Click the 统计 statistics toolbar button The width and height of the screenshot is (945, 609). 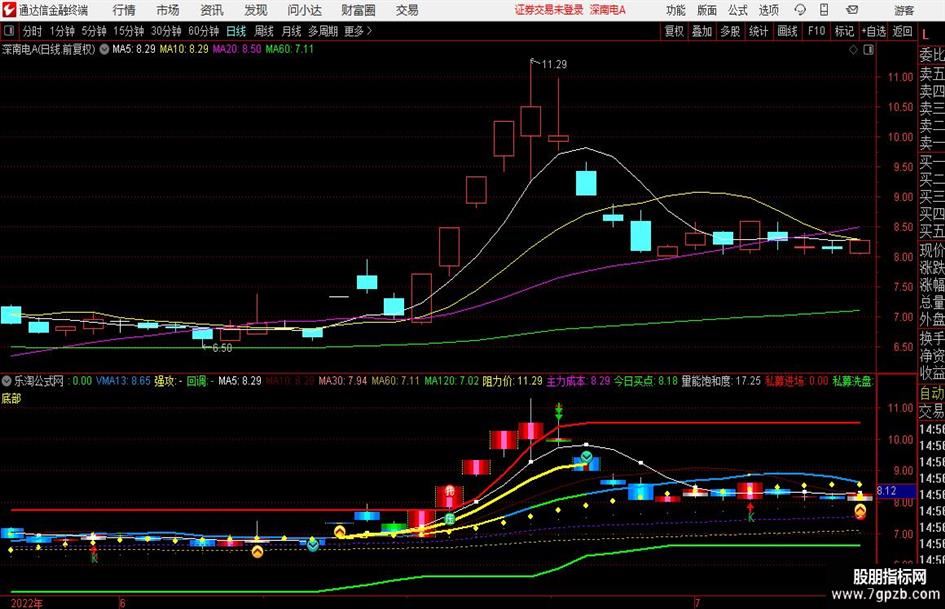pos(758,31)
